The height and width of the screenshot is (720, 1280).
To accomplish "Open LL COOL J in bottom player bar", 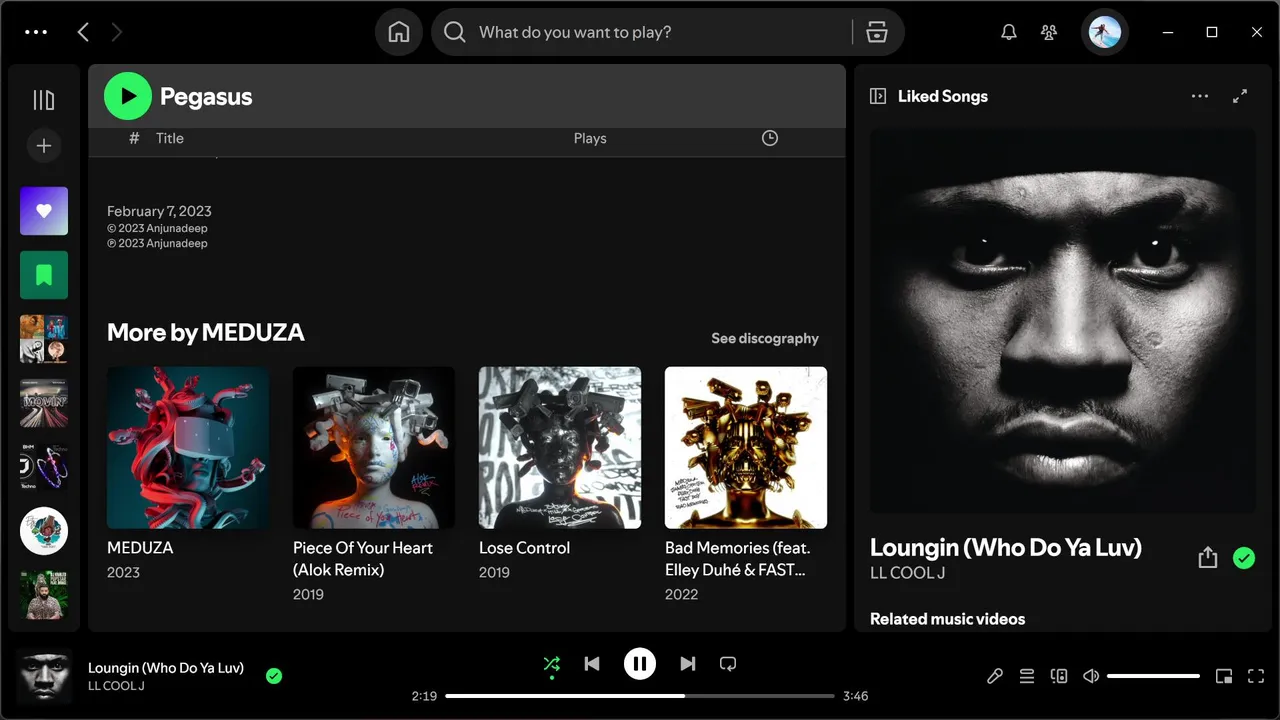I will [116, 686].
